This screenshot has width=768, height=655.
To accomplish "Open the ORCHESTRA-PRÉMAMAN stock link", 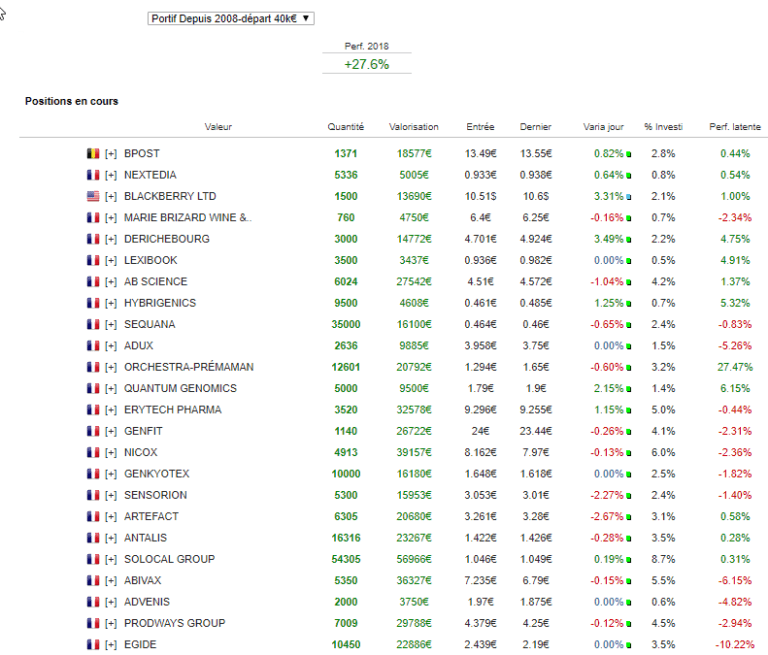I will point(188,367).
